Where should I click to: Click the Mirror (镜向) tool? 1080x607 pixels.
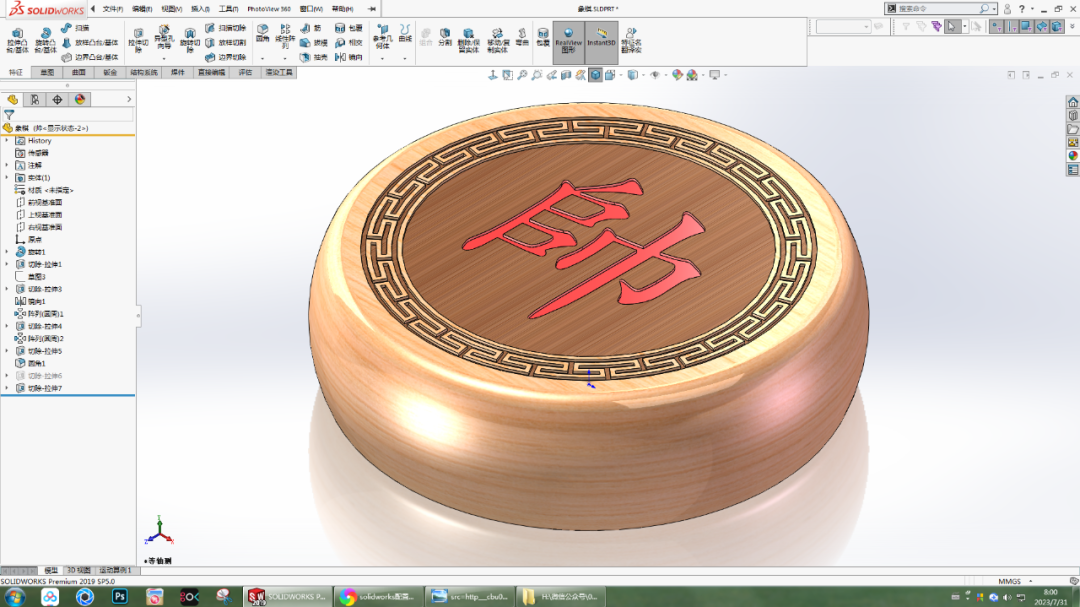pyautogui.click(x=349, y=57)
